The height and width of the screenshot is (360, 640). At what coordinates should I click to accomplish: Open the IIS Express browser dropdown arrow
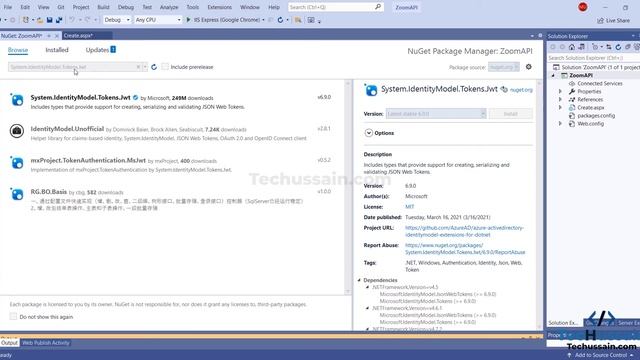click(263, 20)
